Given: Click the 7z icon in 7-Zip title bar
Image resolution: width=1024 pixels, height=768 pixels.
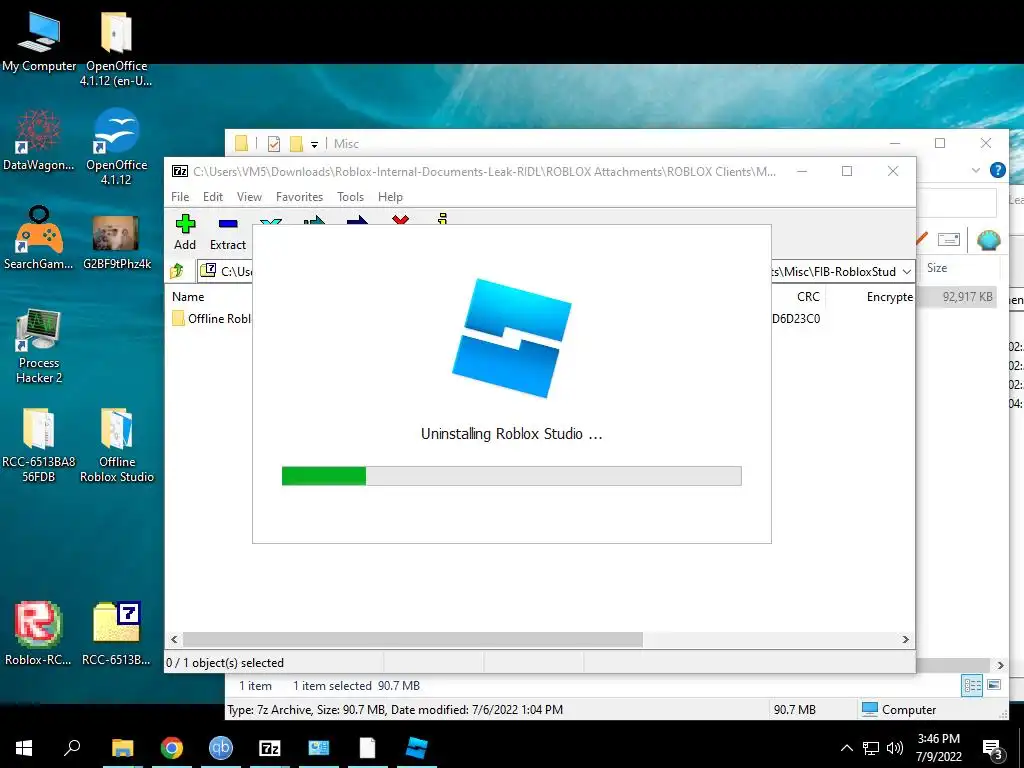Looking at the screenshot, I should pos(180,172).
